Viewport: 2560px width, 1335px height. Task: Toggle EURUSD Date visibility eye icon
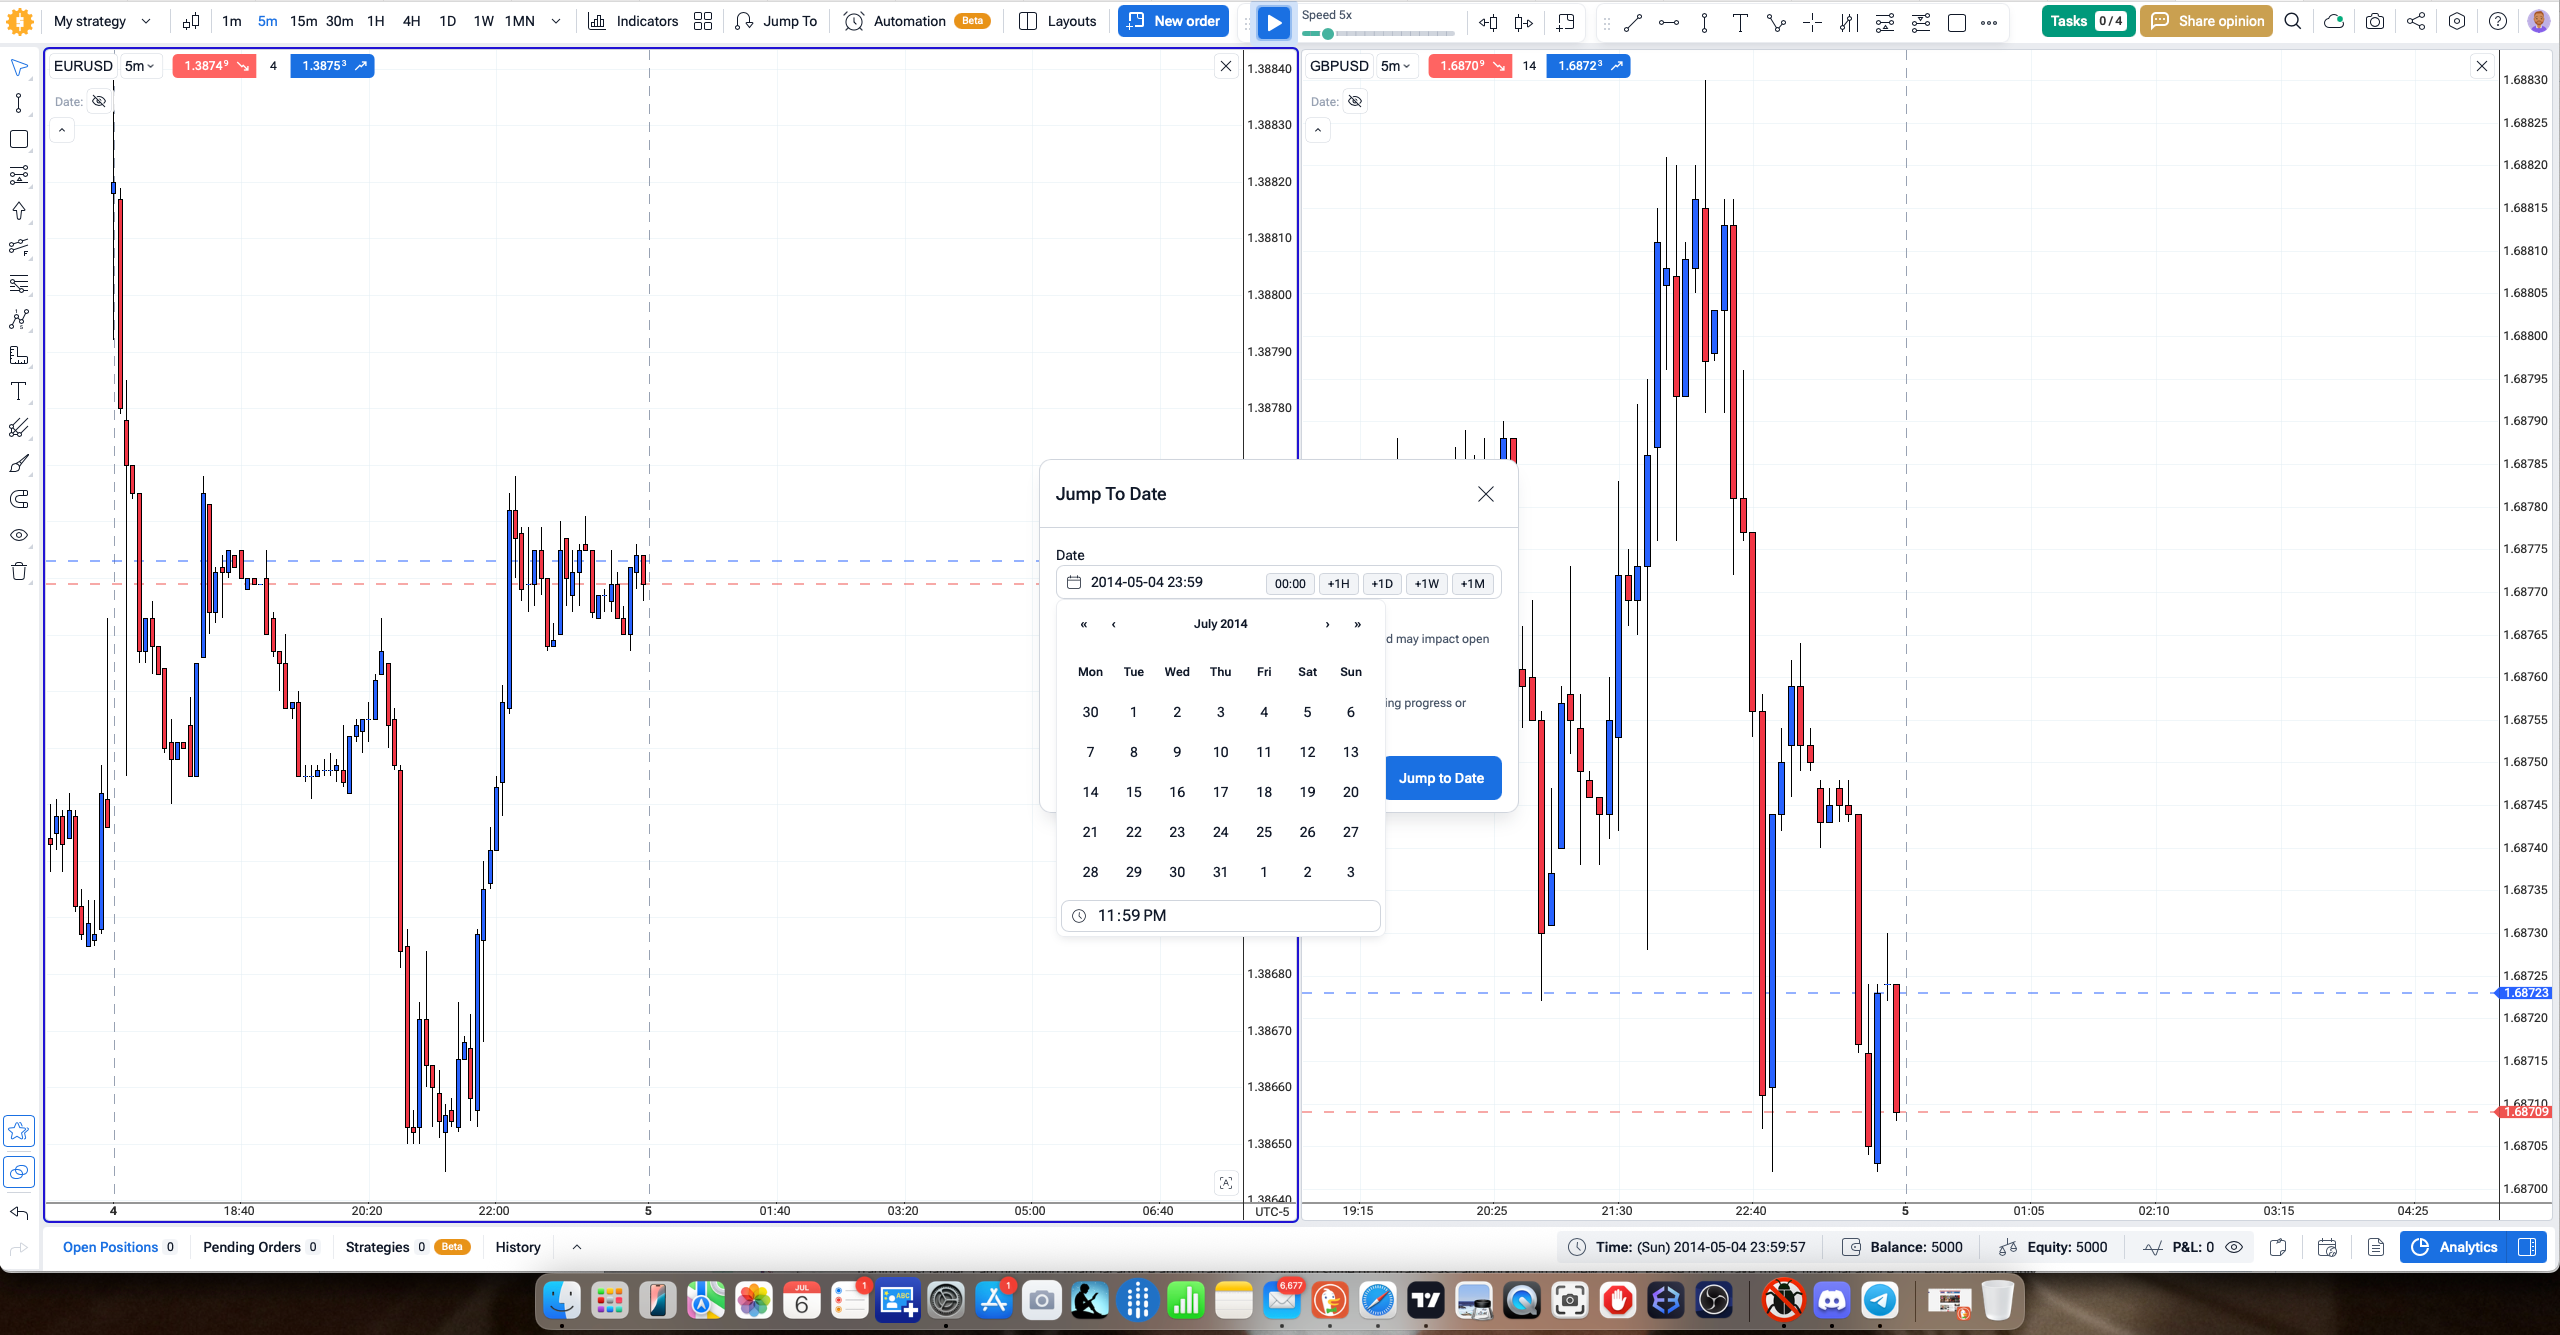[x=99, y=101]
